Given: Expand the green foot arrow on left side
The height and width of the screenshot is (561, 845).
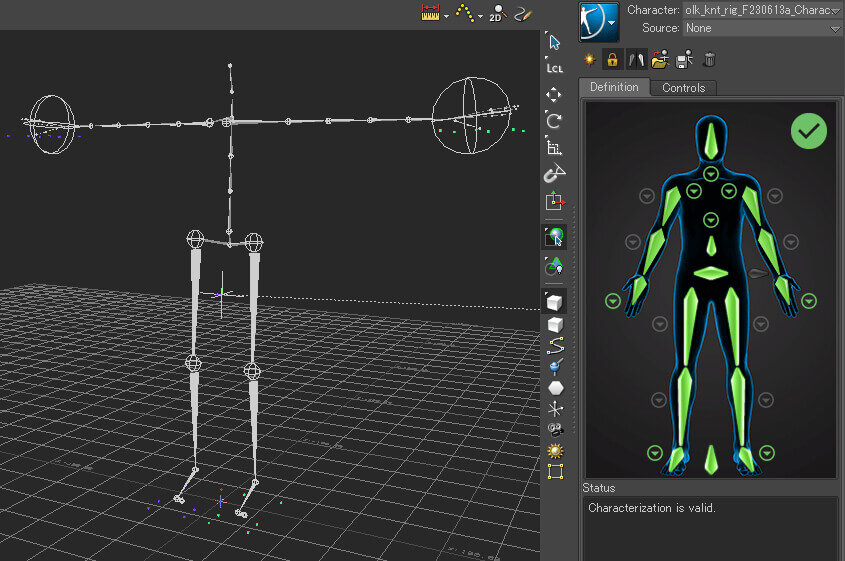Looking at the screenshot, I should [x=655, y=453].
